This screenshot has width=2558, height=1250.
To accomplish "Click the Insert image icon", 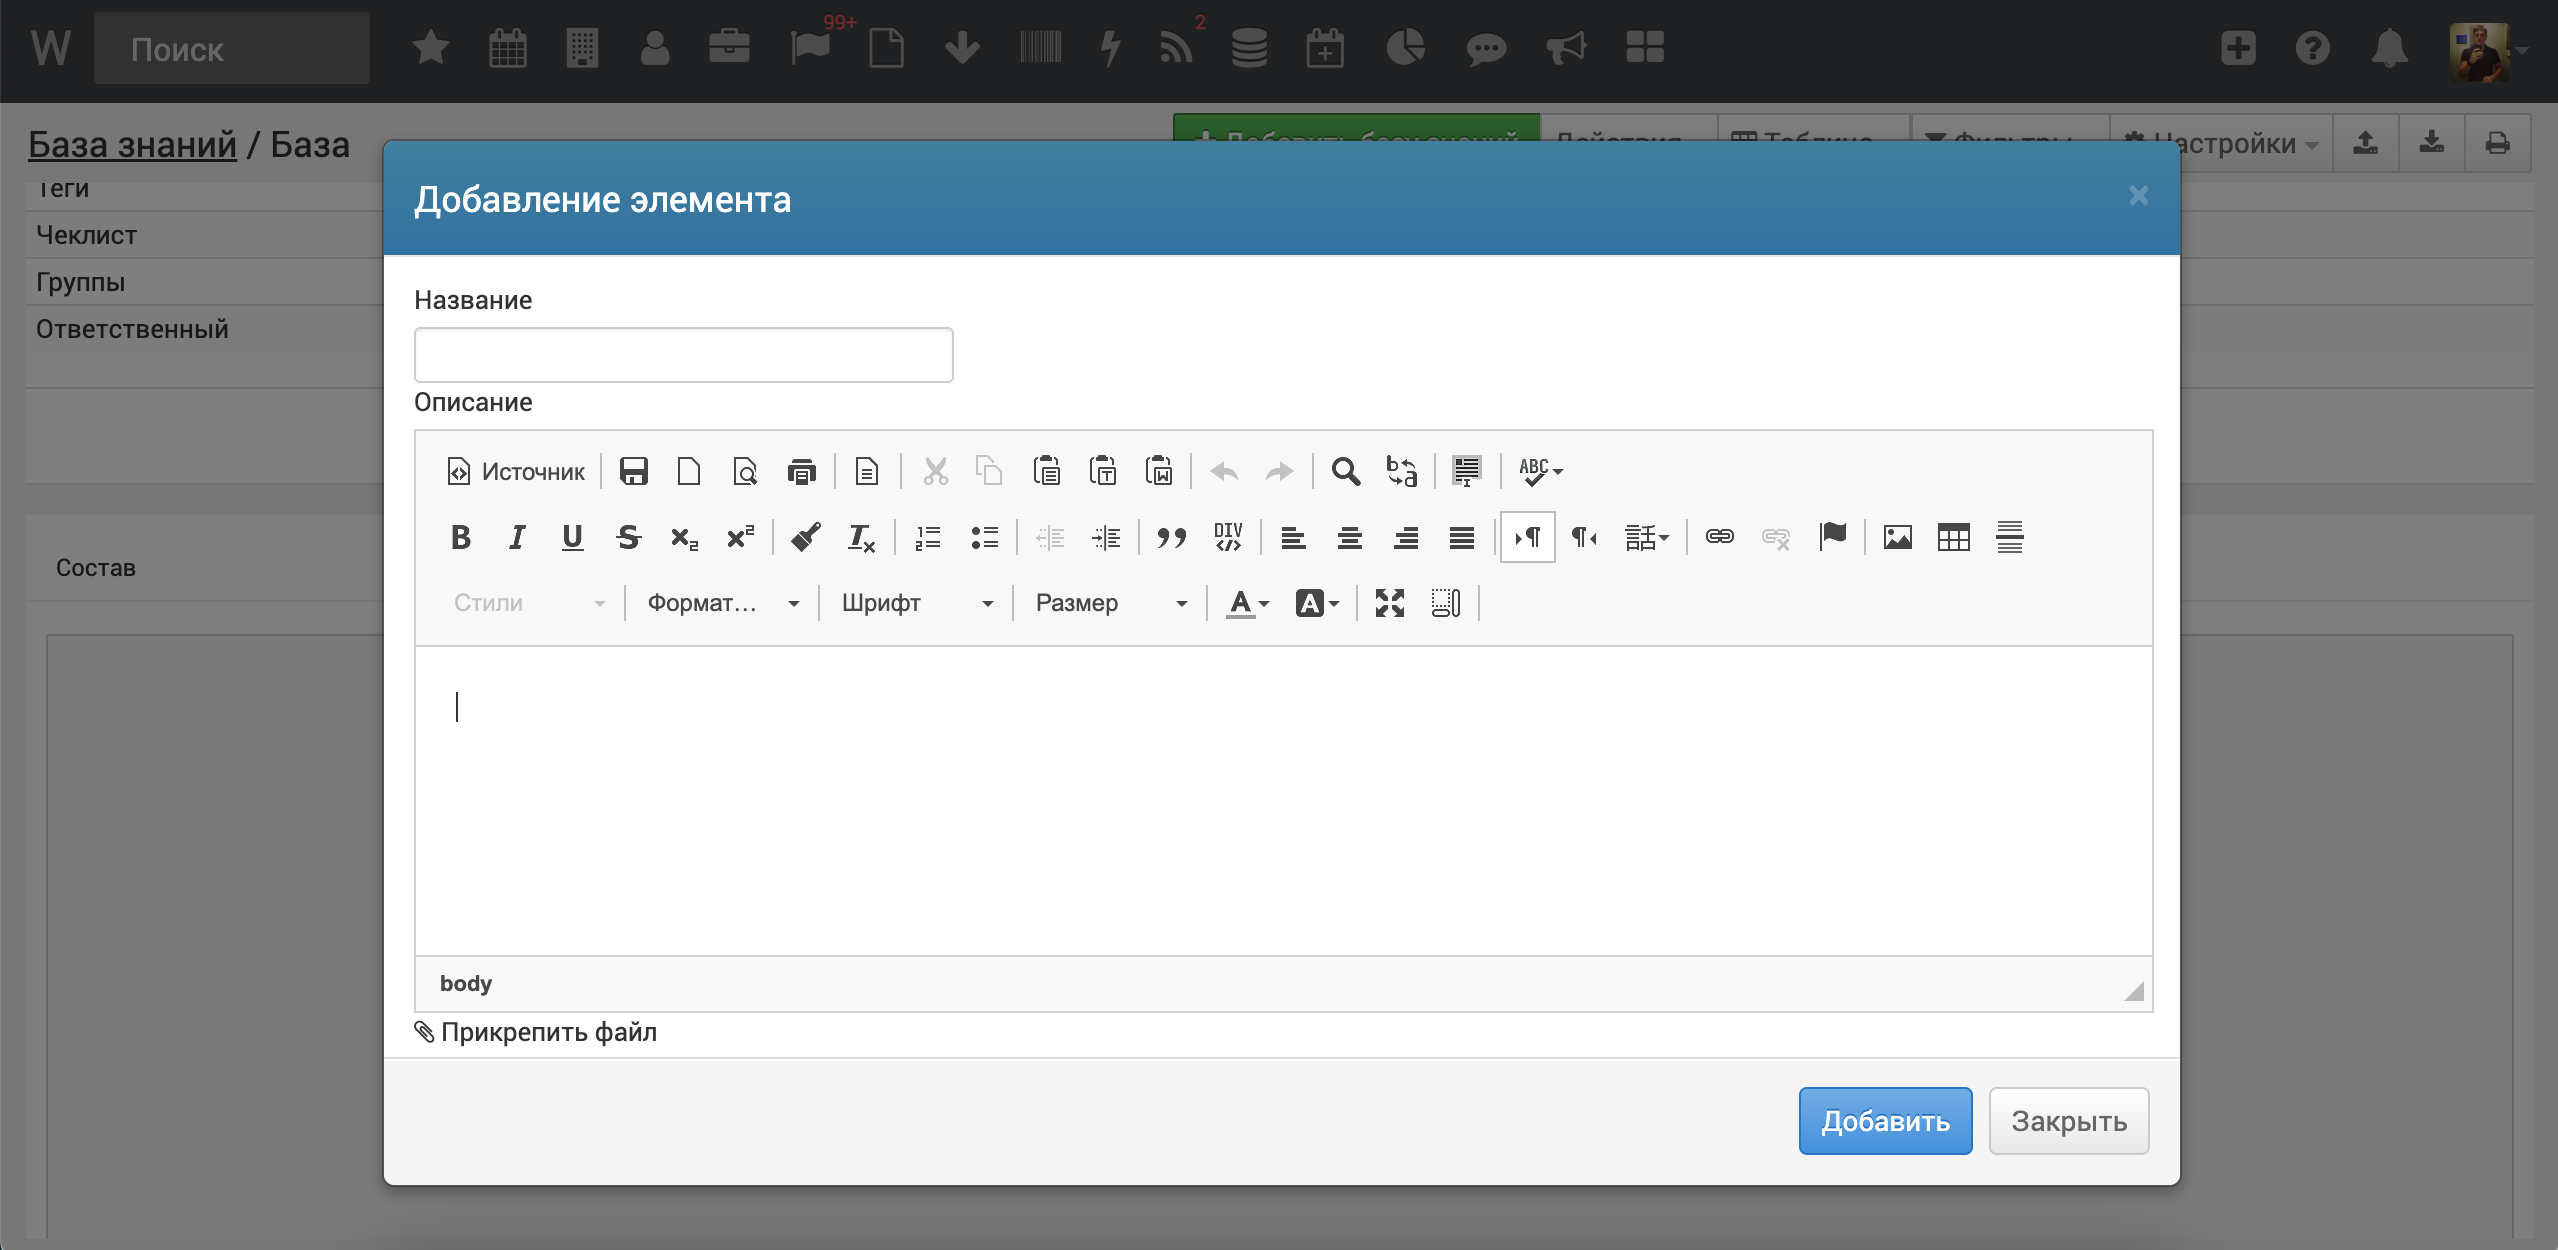I will pos(1897,537).
